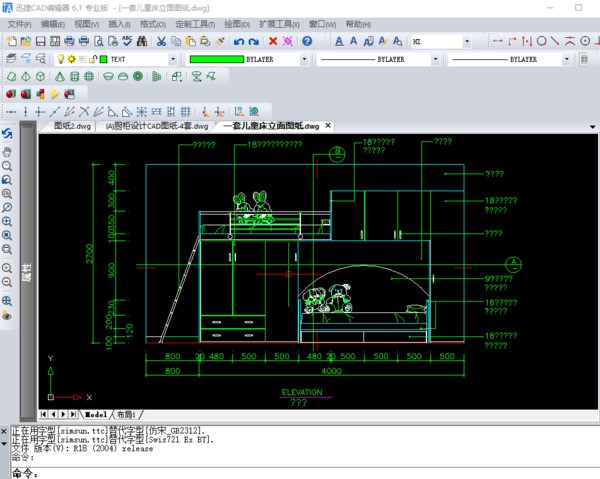Switch to the 图纸2.dwg tab

(70, 126)
